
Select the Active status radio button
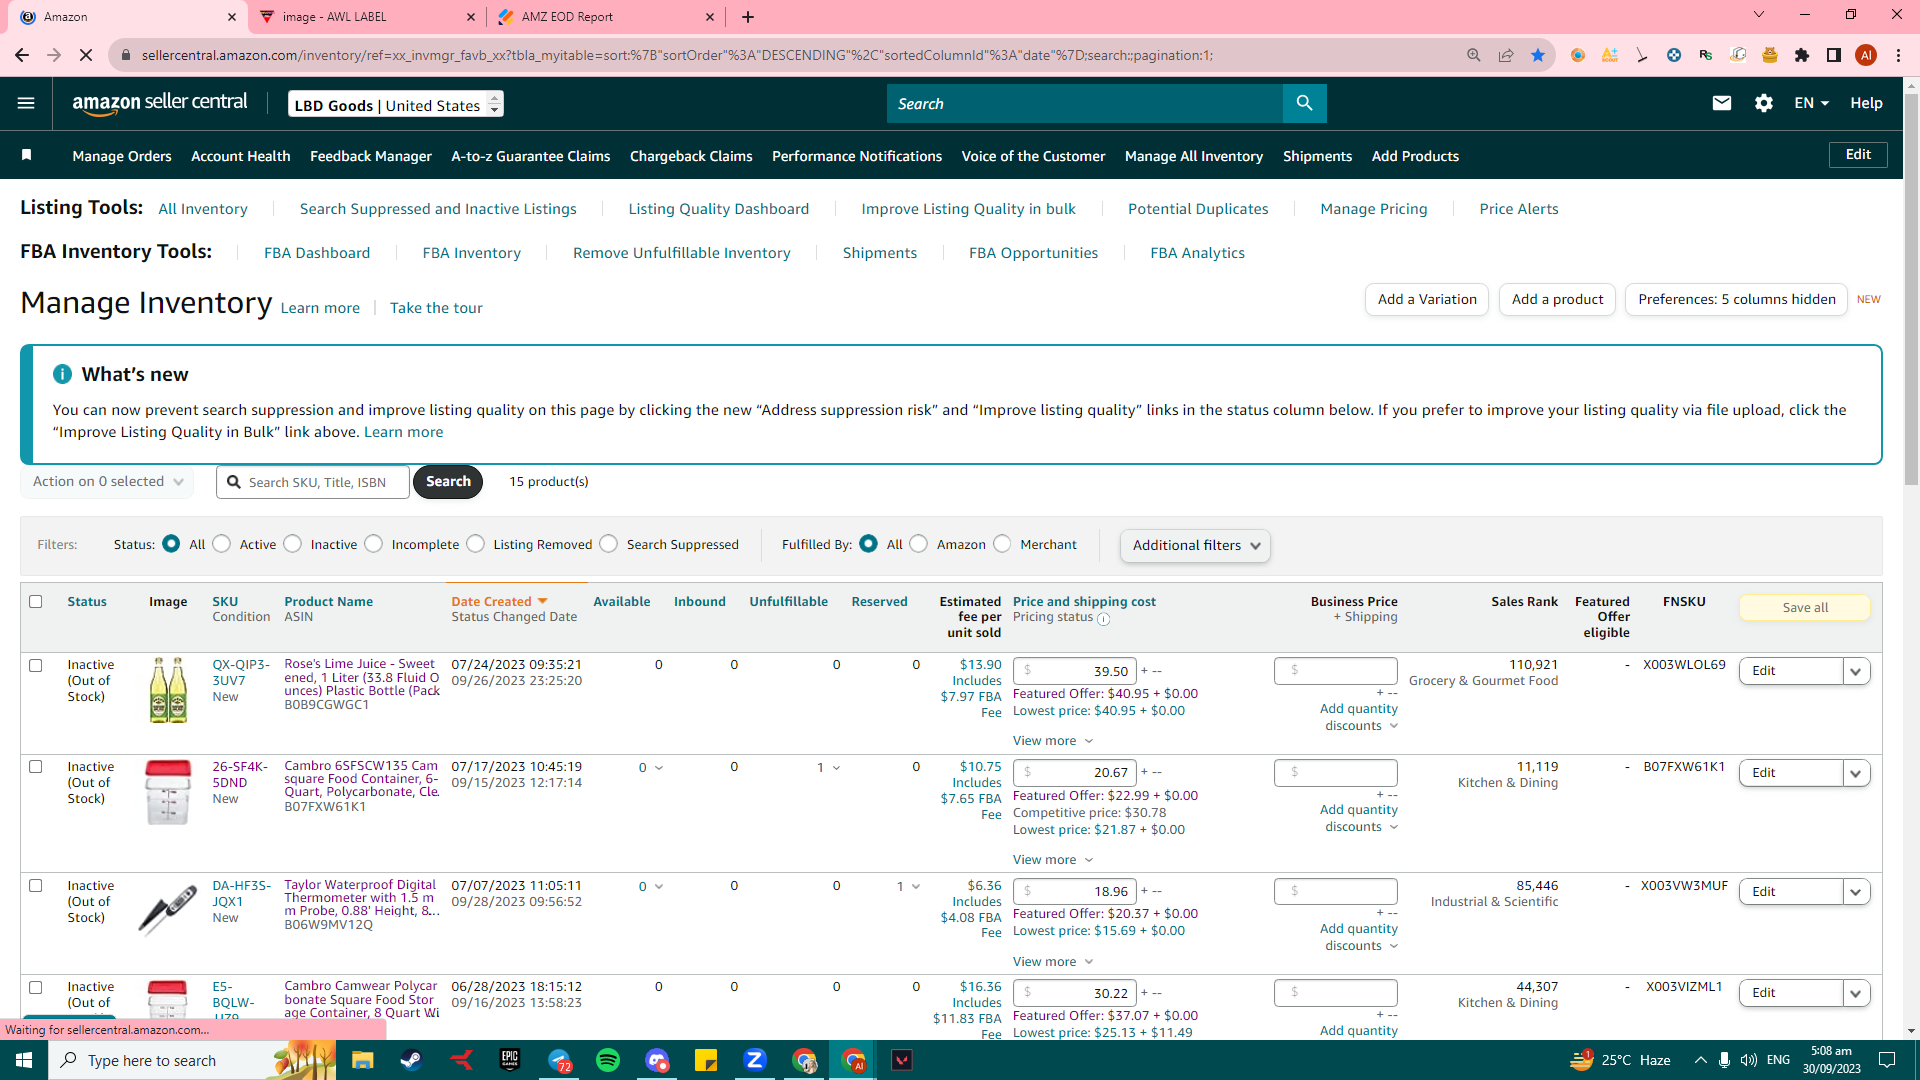(x=222, y=544)
